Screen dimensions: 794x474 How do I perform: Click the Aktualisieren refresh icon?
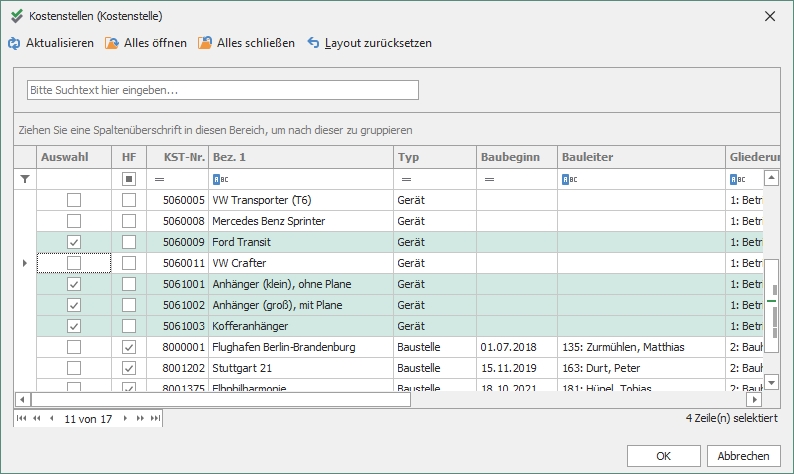coord(14,44)
